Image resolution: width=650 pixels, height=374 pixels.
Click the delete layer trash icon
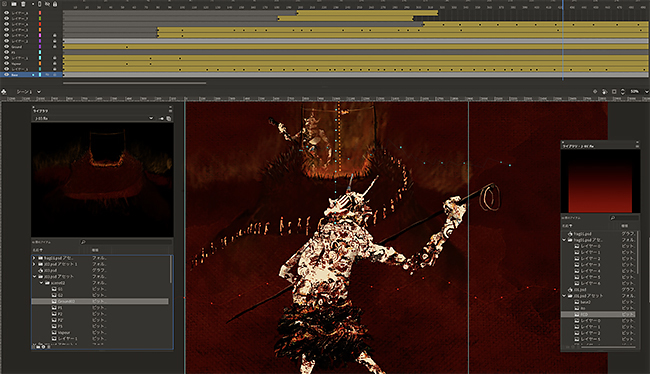(x=23, y=4)
